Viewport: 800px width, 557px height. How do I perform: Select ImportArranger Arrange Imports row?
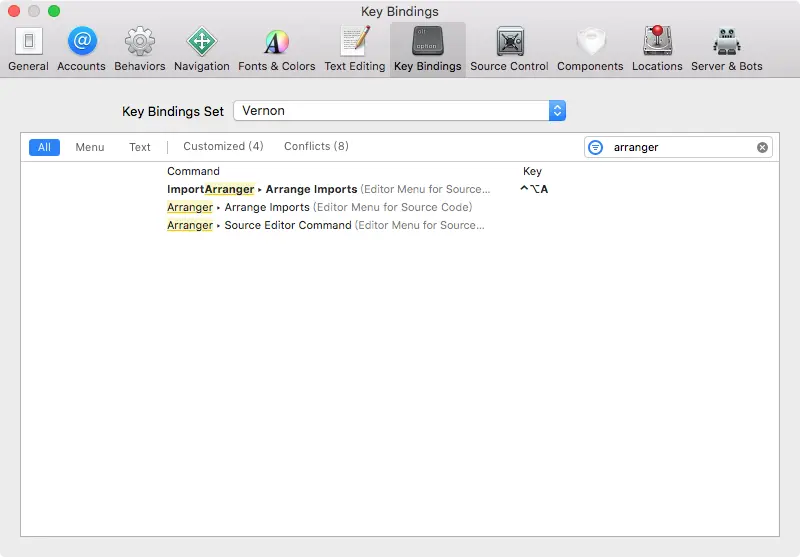tap(400, 189)
